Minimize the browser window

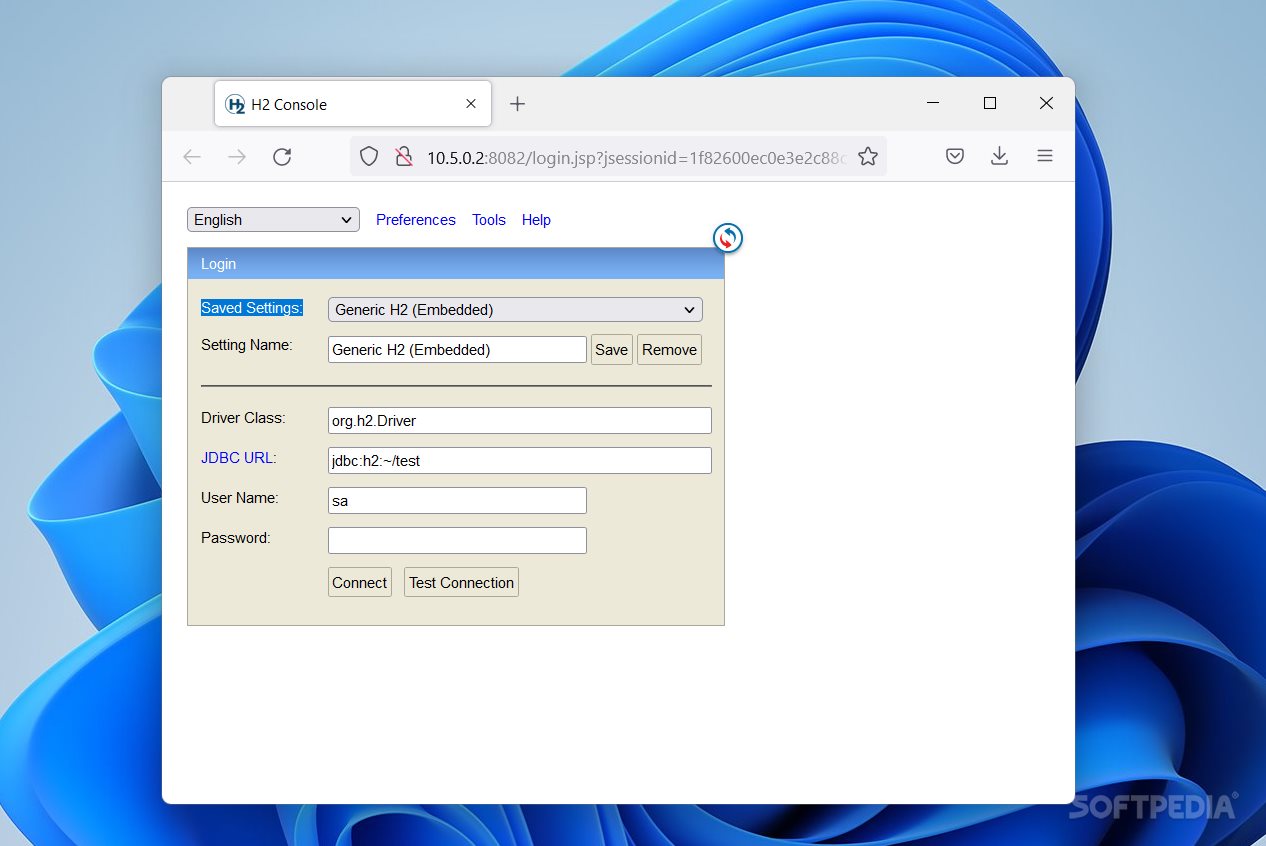click(933, 103)
